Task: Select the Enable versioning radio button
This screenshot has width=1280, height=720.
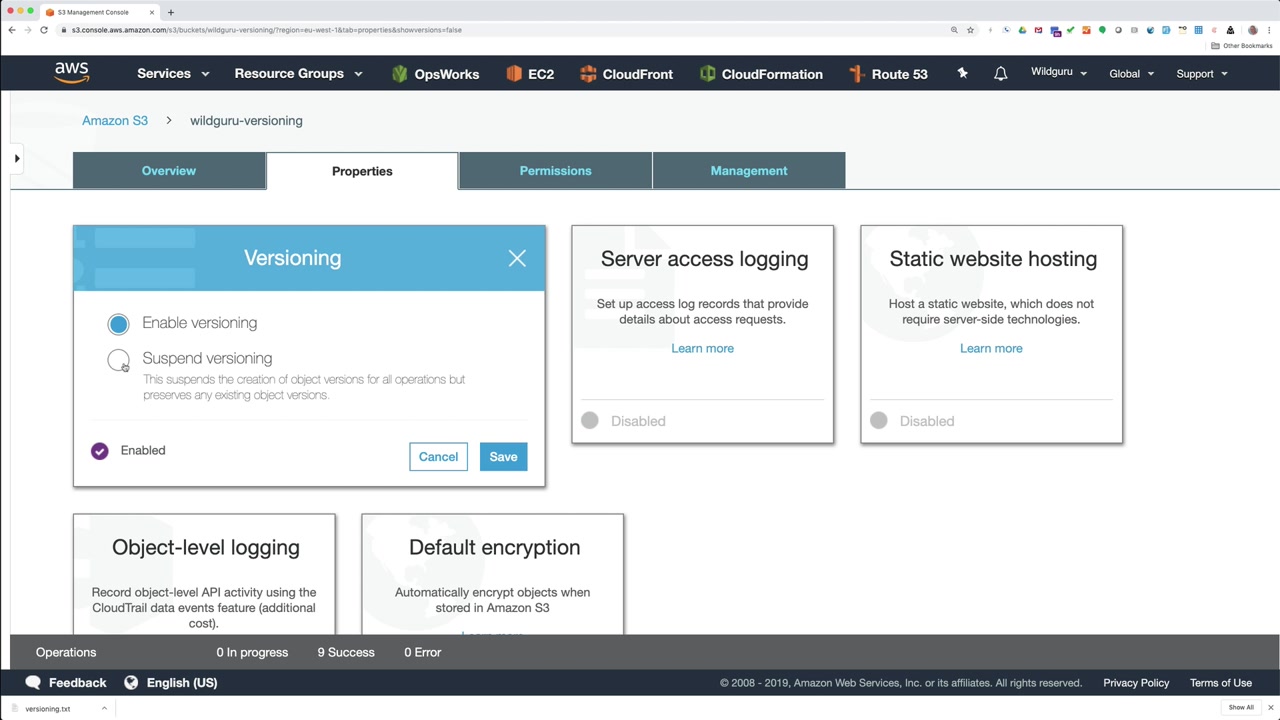Action: (118, 324)
